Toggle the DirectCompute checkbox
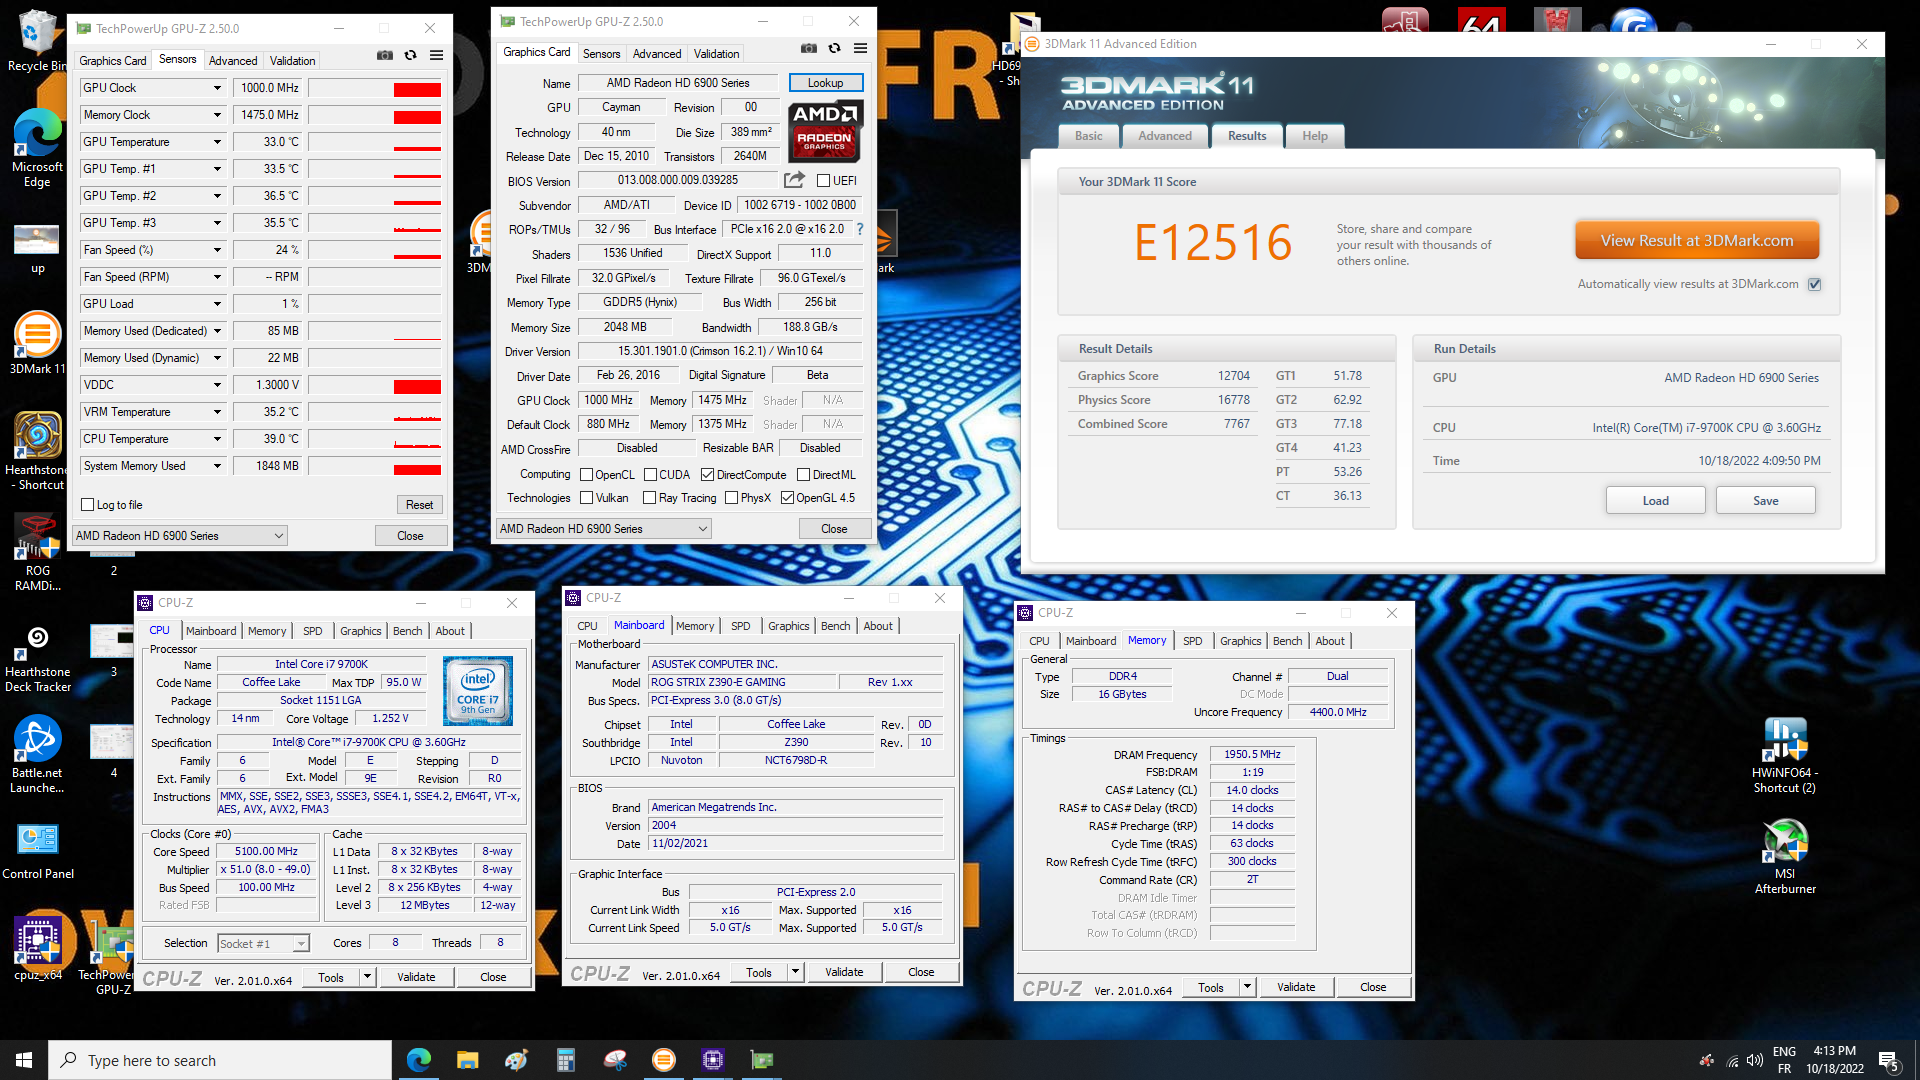Screen dimensions: 1920x1080 pyautogui.click(x=708, y=475)
